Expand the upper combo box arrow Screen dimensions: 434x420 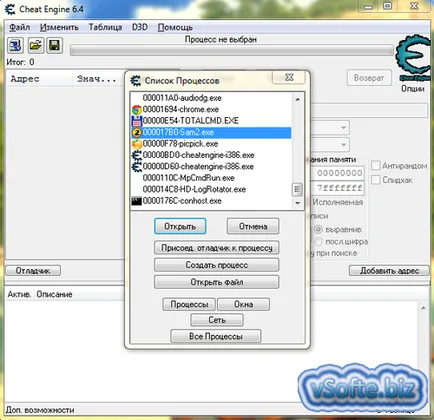(343, 128)
